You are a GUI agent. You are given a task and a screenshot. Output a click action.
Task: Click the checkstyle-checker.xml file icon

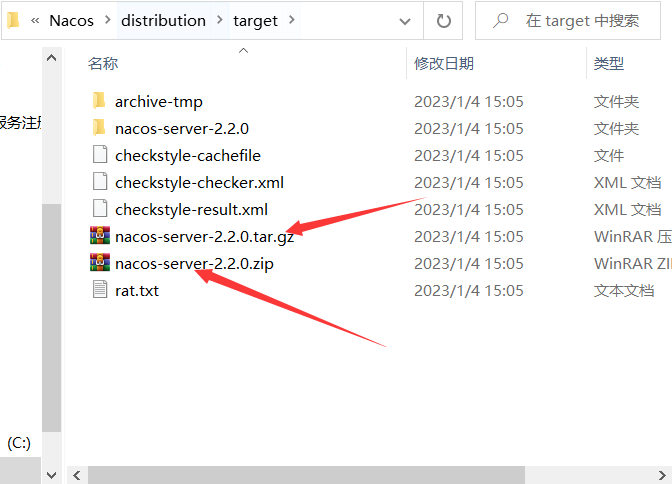click(x=100, y=182)
